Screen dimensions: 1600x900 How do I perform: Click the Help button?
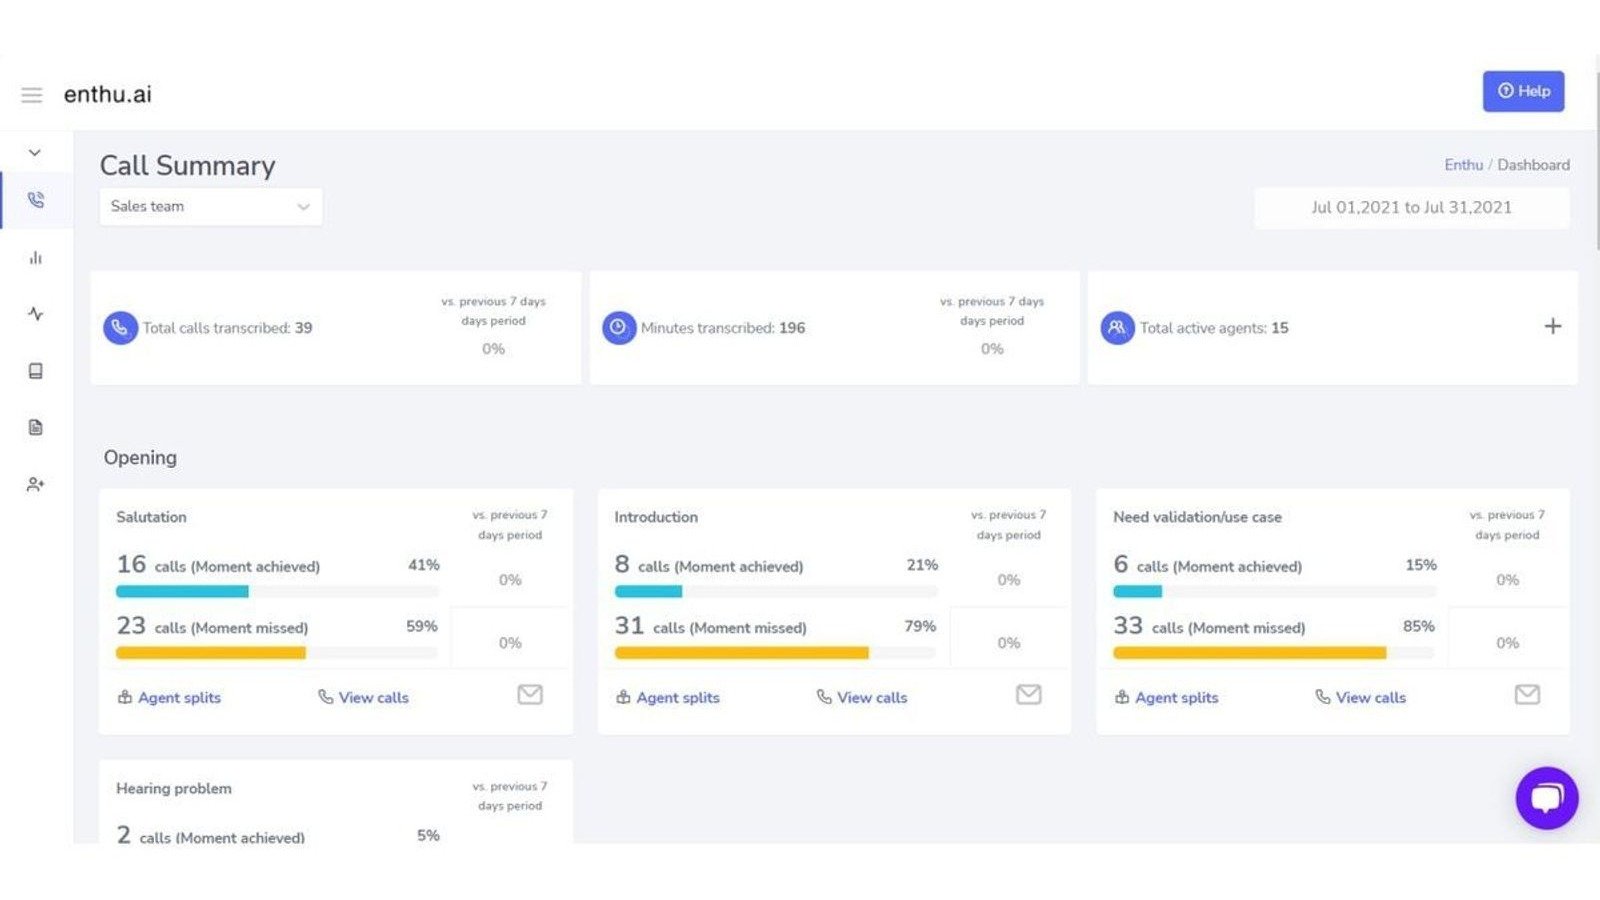(x=1523, y=91)
